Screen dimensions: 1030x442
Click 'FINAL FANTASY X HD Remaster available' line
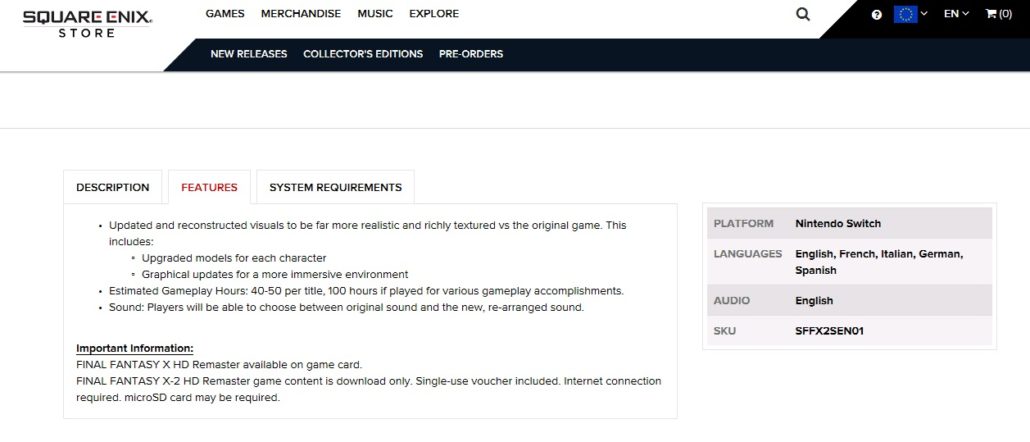[219, 365]
